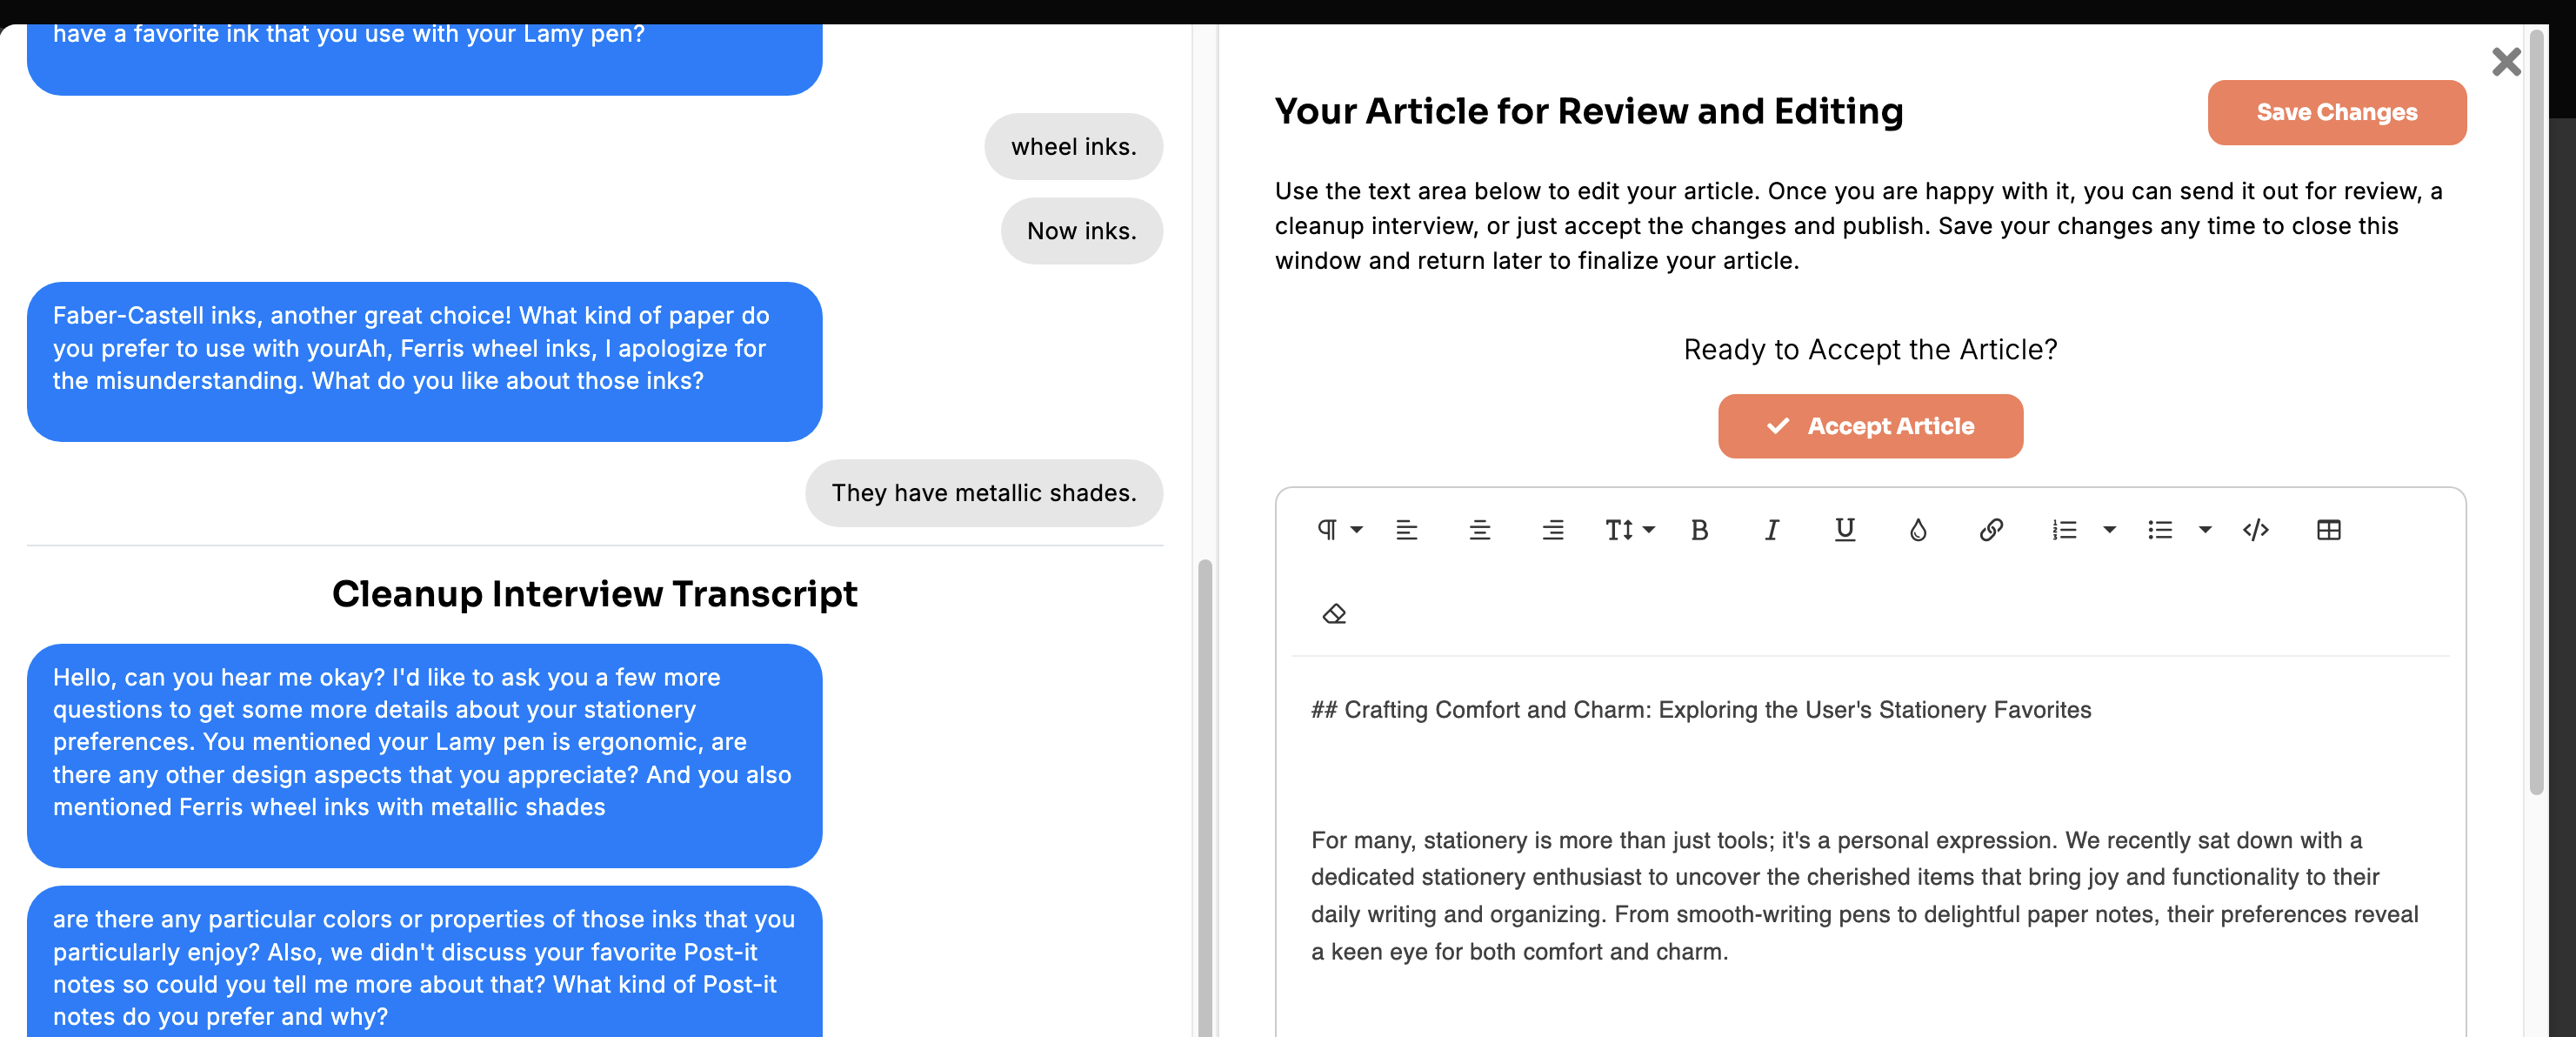This screenshot has width=2576, height=1037.
Task: Close the article editing panel
Action: pos(2506,62)
